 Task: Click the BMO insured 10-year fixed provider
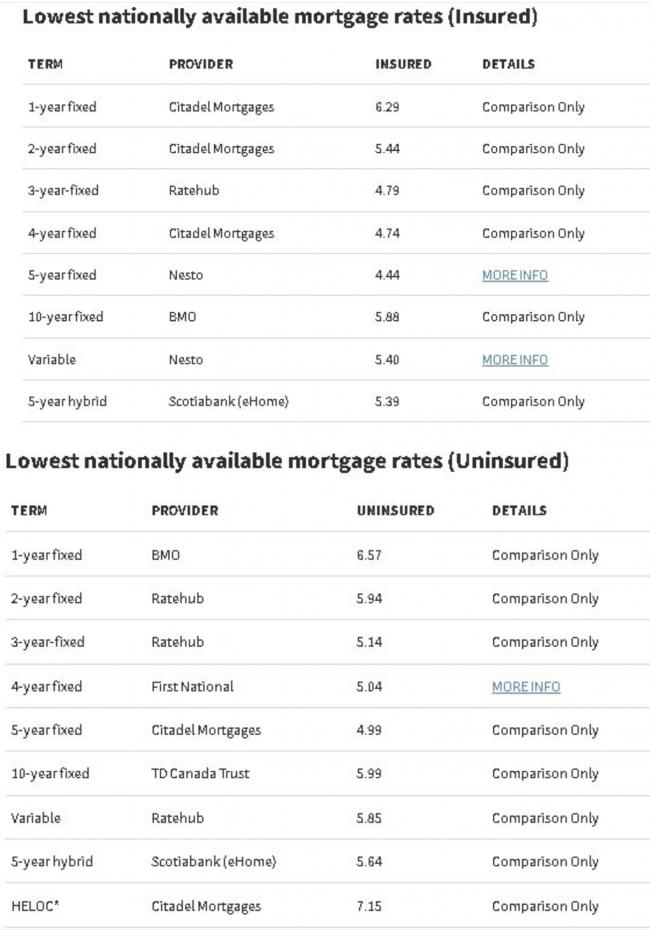point(182,317)
